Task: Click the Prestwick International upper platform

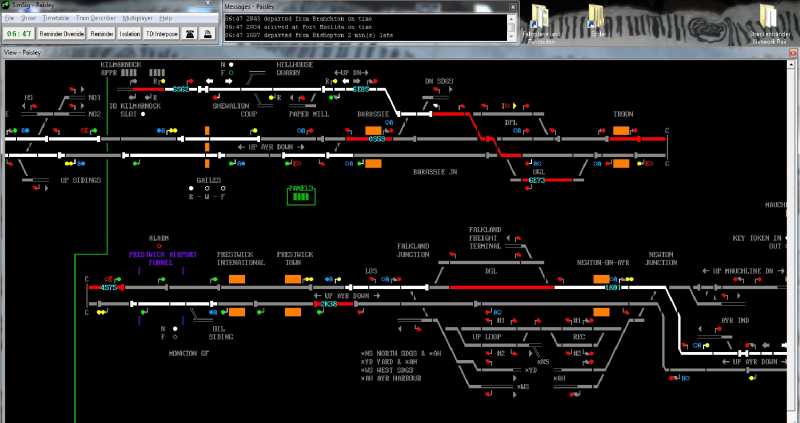Action: point(237,279)
